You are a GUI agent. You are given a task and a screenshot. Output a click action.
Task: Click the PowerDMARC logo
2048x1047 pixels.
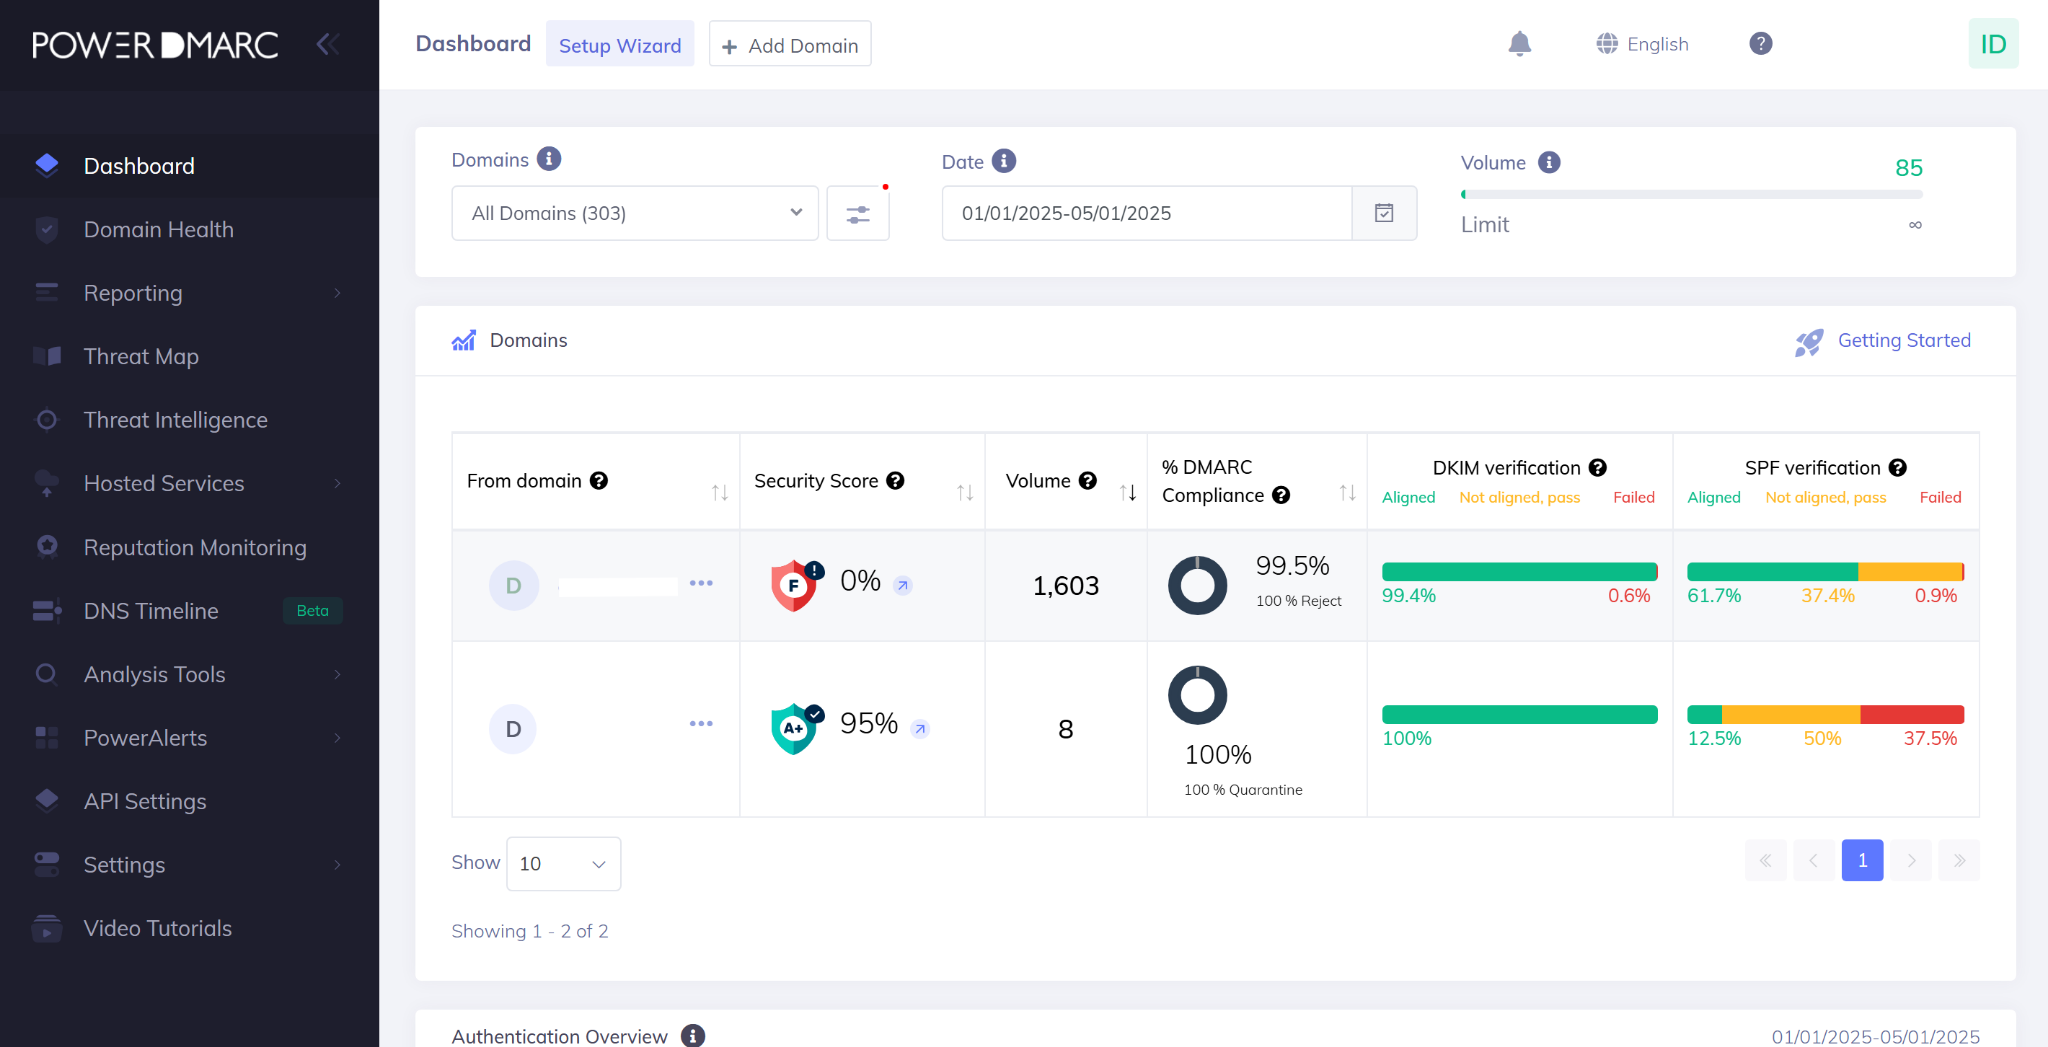click(x=155, y=45)
